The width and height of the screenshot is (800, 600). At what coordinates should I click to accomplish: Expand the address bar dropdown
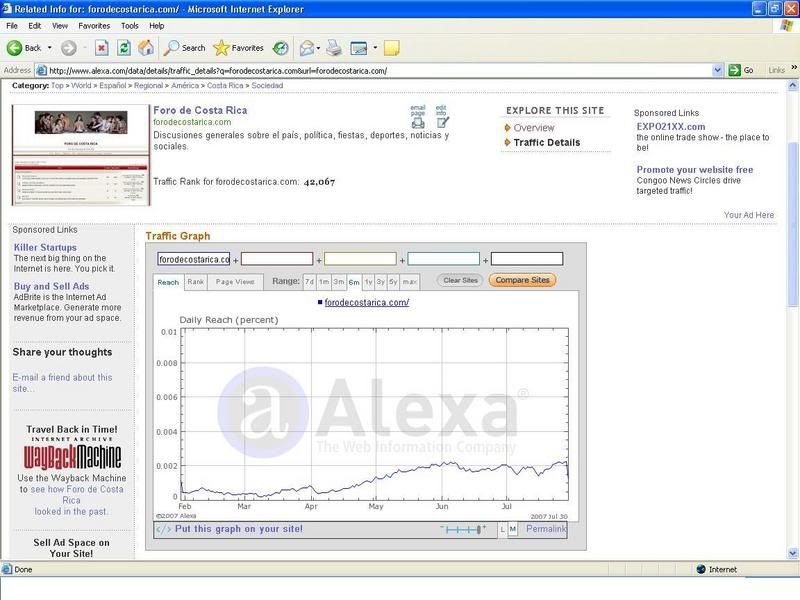(717, 70)
